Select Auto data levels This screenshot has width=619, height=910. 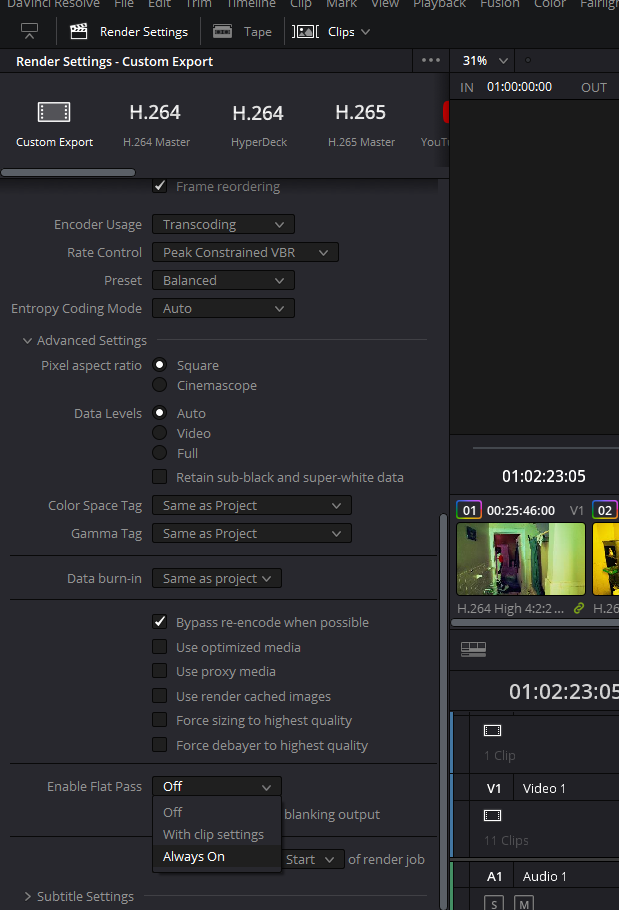click(x=160, y=413)
